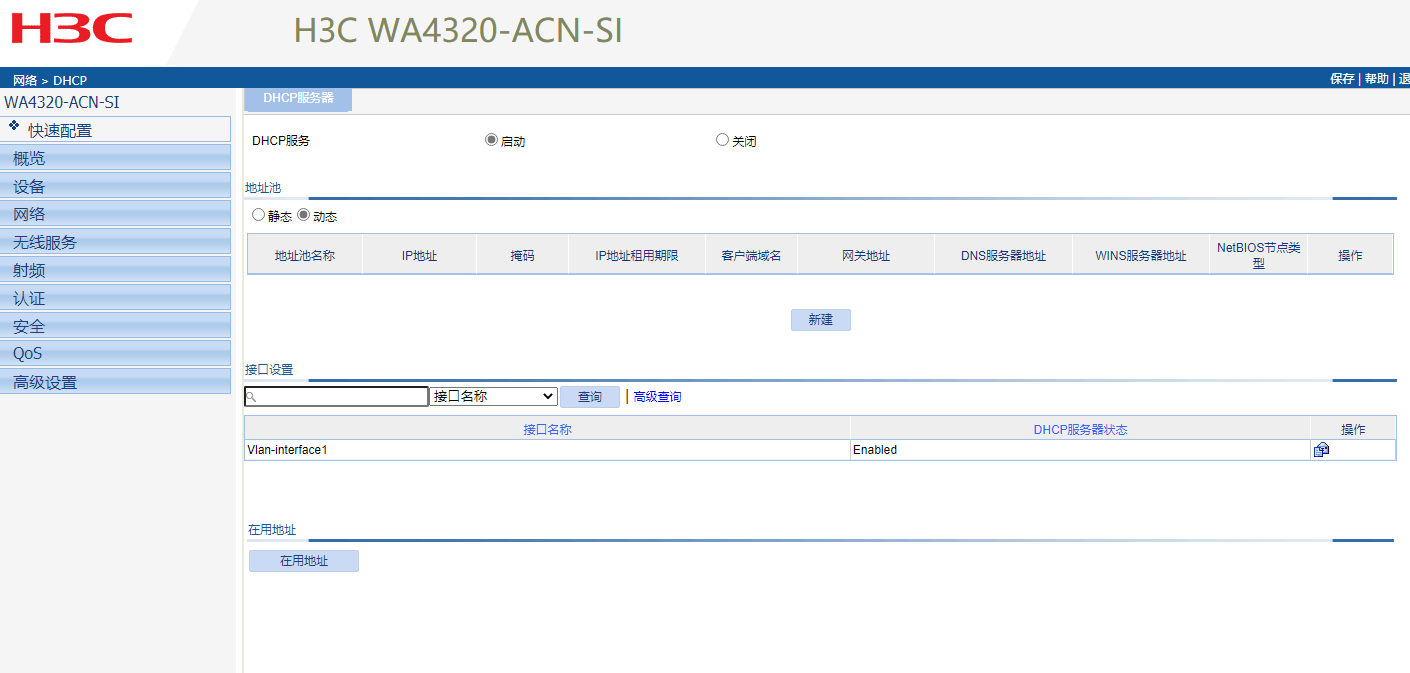Click the edit icon for Vlan-interface1
The width and height of the screenshot is (1410, 673).
(1321, 450)
